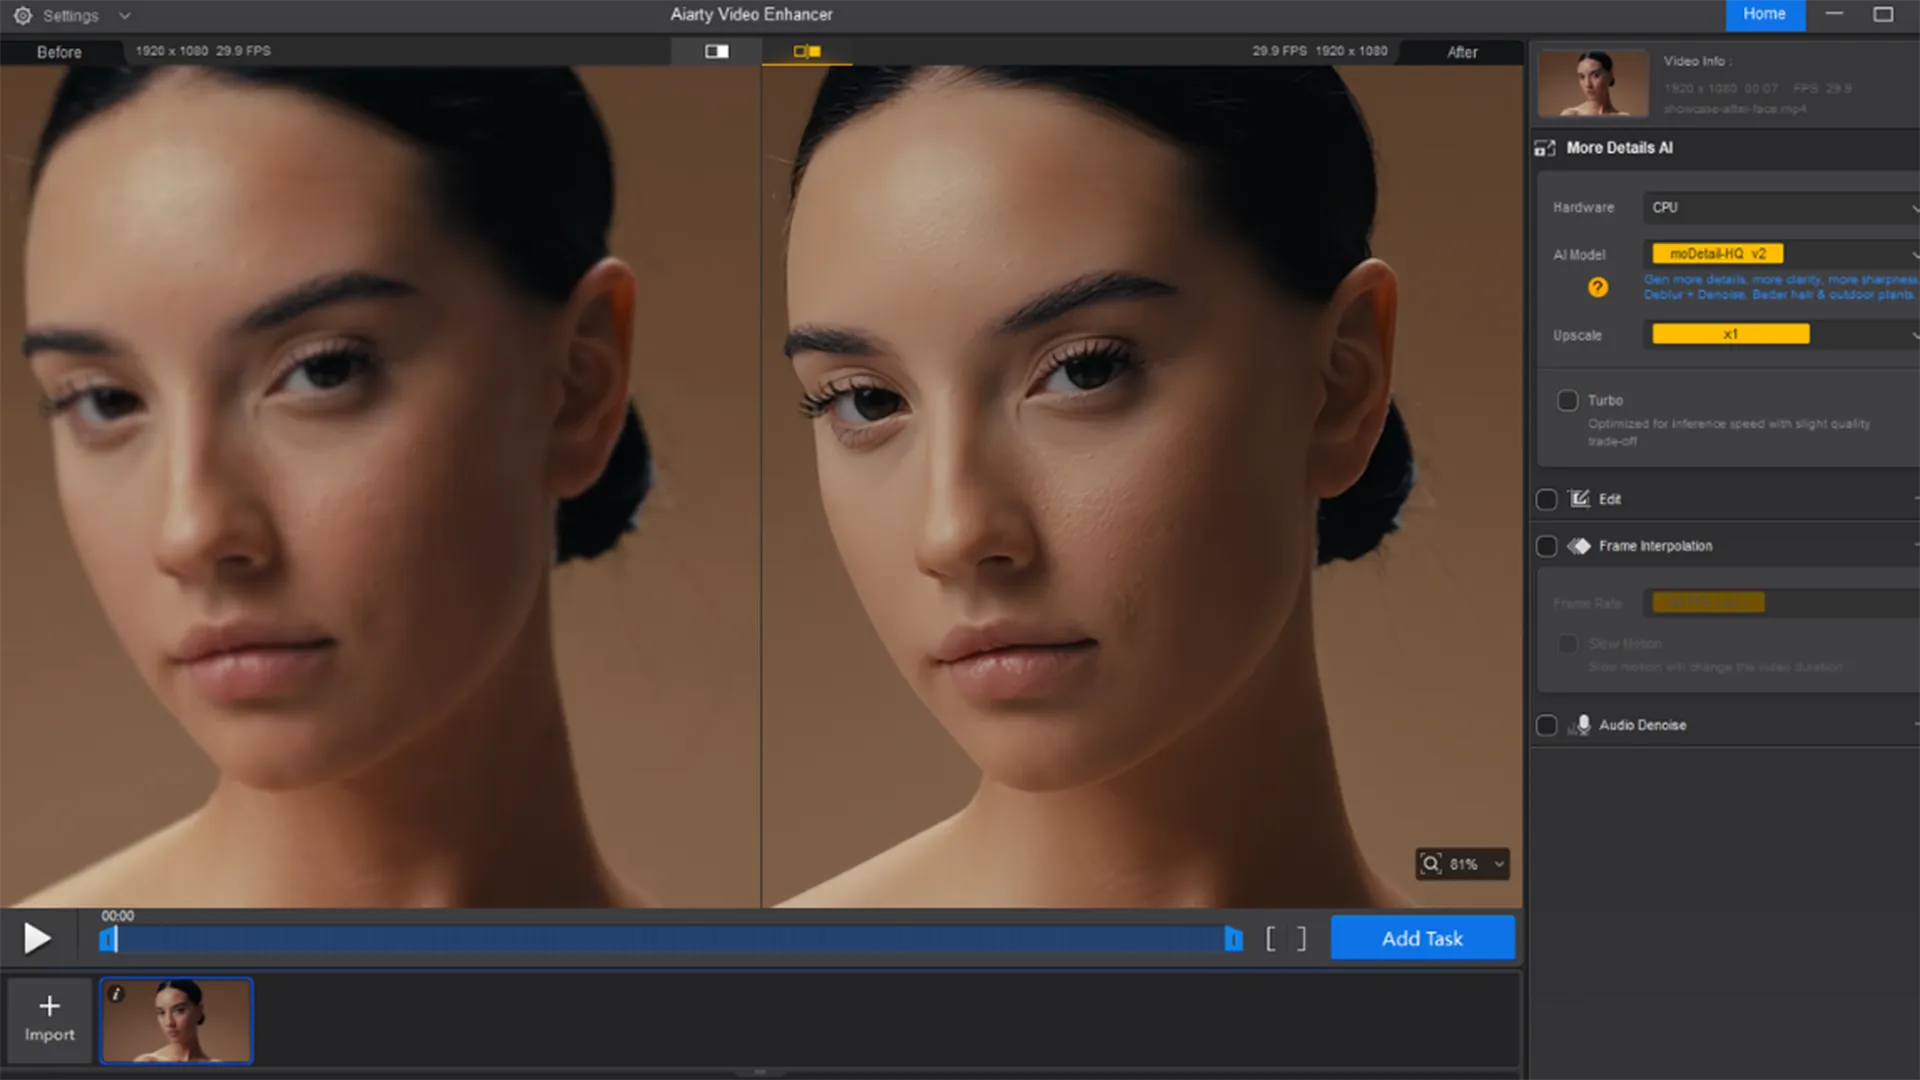
Task: Click the Add Task button
Action: 1422,938
